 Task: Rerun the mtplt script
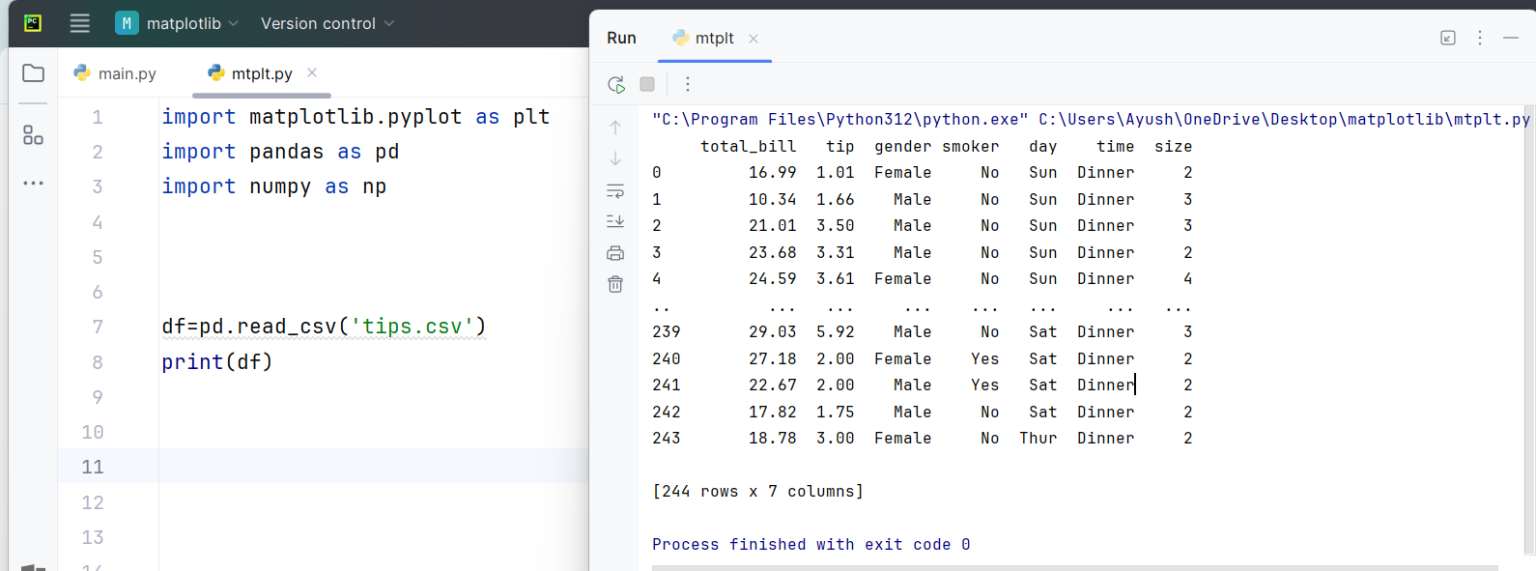(616, 84)
